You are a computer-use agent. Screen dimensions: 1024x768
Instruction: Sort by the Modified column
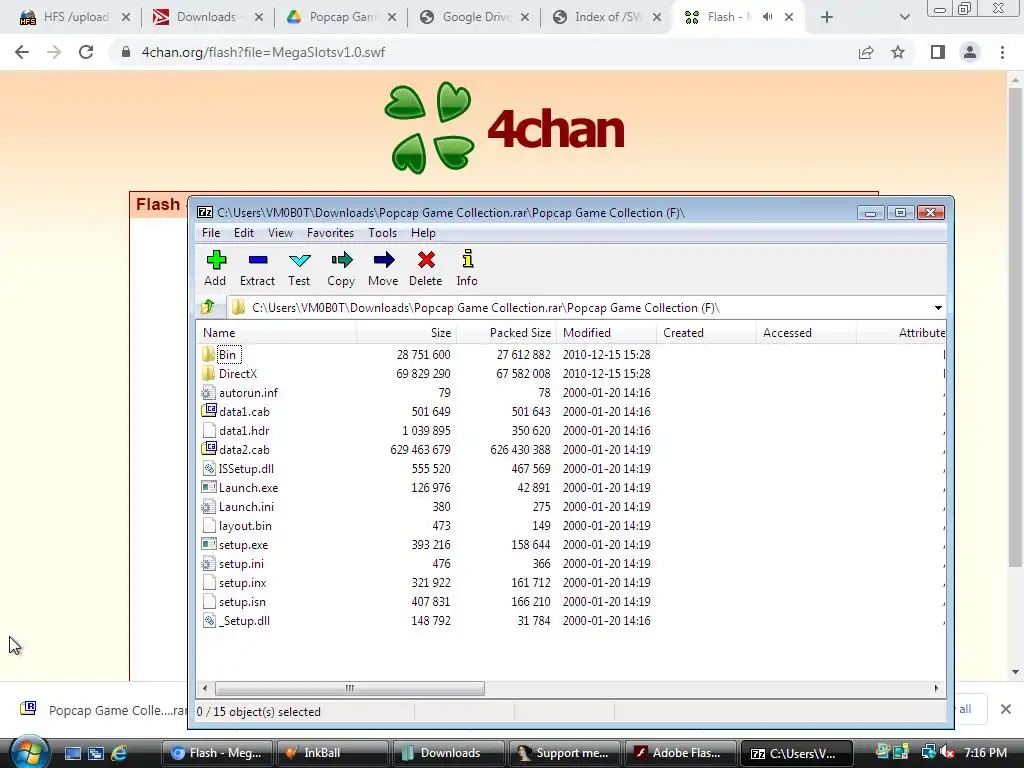point(606,332)
